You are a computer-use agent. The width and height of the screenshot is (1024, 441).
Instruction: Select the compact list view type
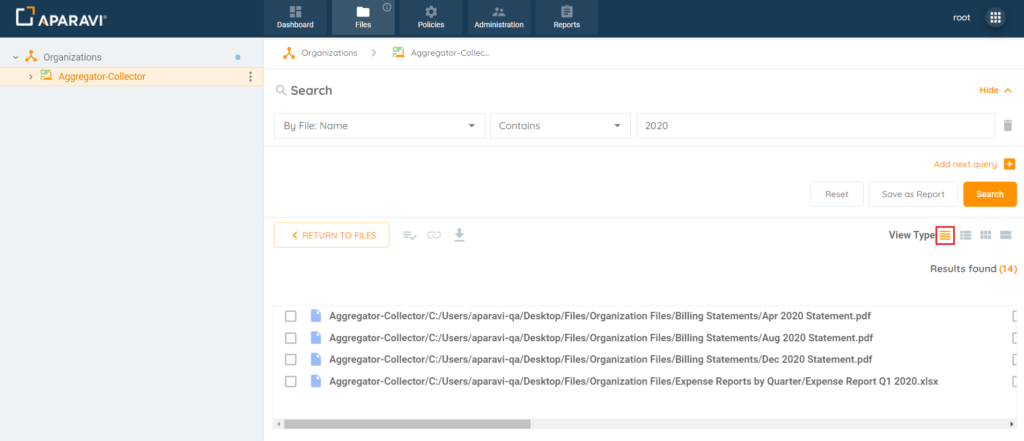945,235
